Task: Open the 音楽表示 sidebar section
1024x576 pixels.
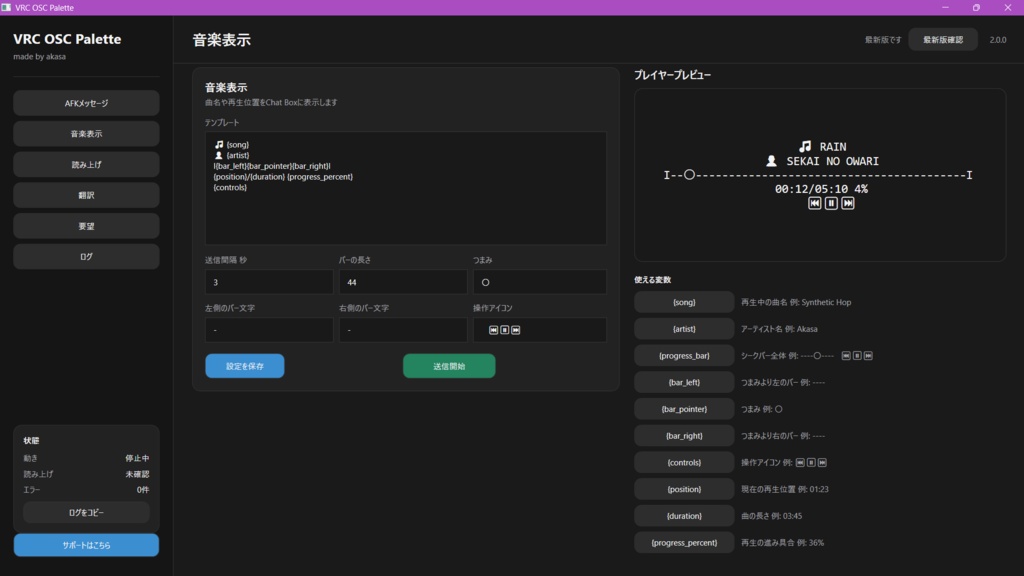Action: point(86,134)
